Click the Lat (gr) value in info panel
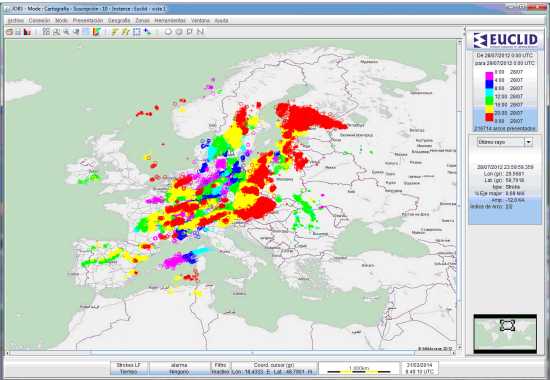550x380 pixels. click(x=515, y=180)
